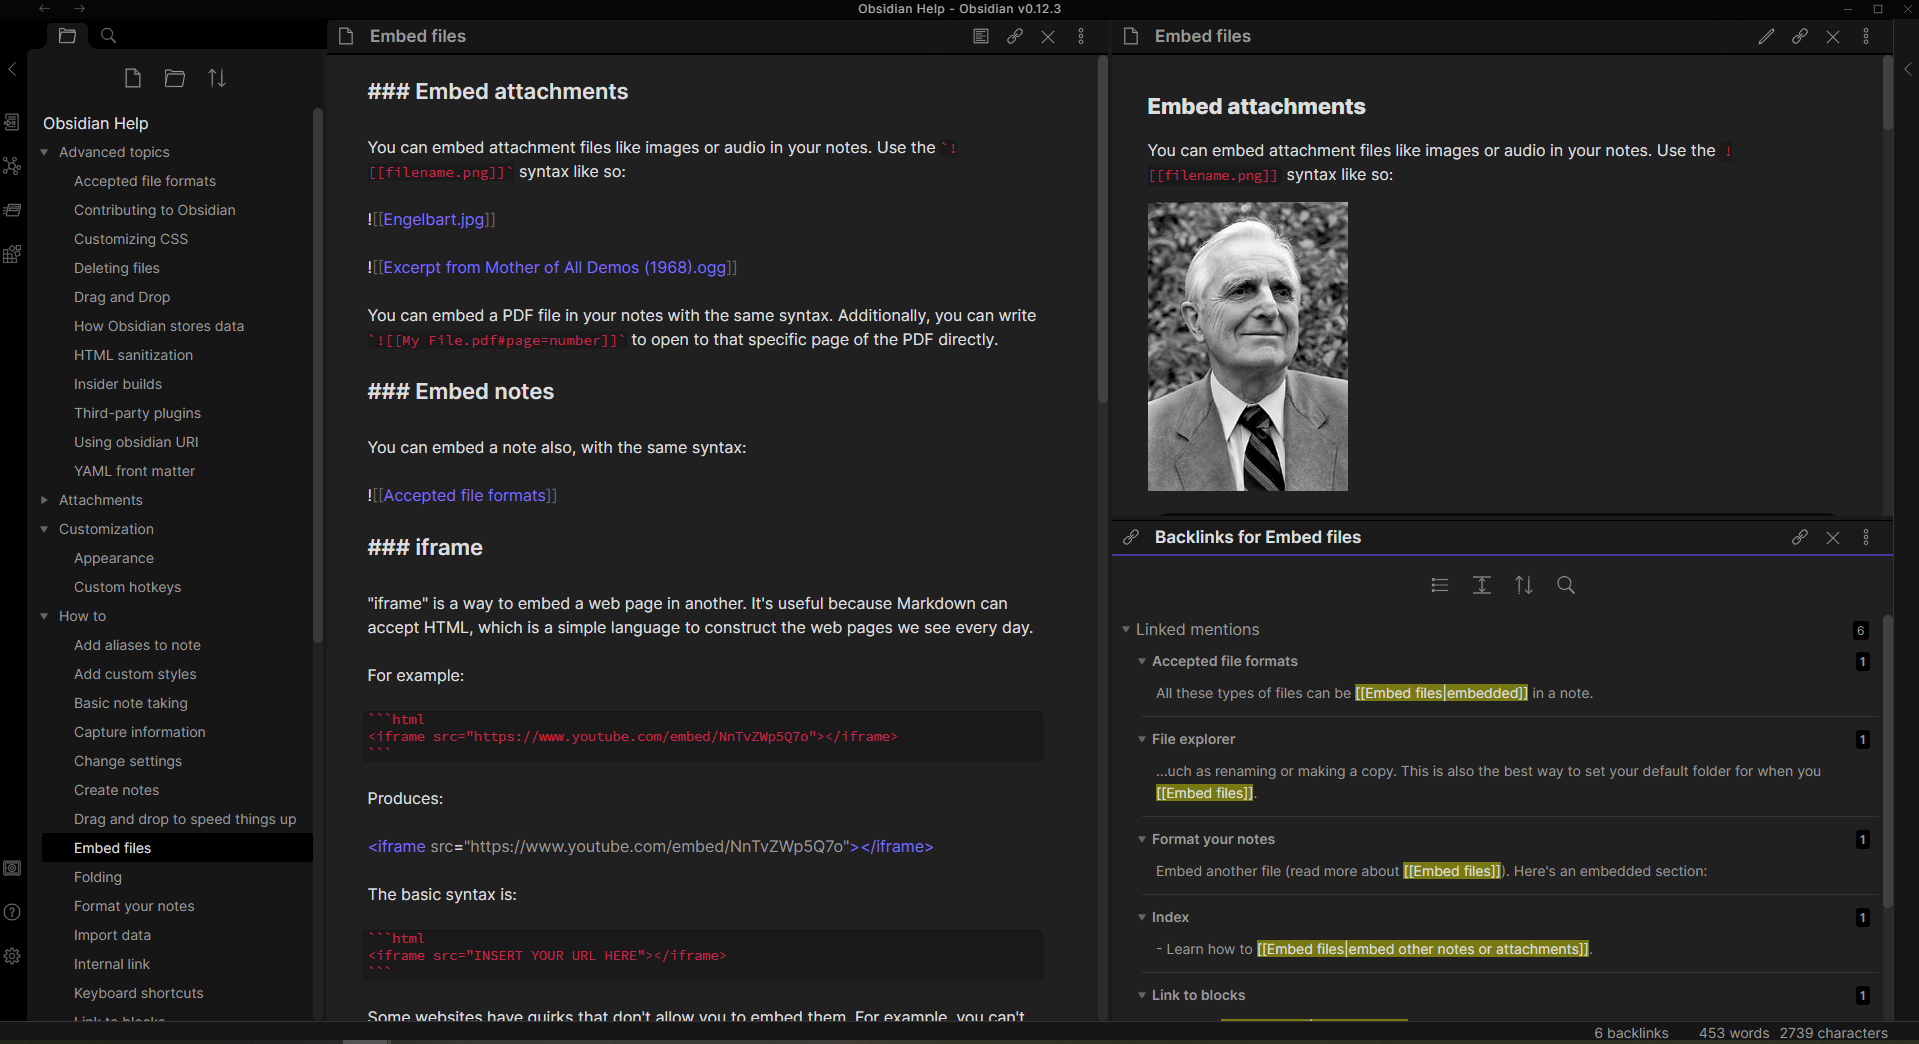This screenshot has height=1044, width=1919.
Task: Click the Backlinks pane vertical scrollbar
Action: click(x=1888, y=760)
